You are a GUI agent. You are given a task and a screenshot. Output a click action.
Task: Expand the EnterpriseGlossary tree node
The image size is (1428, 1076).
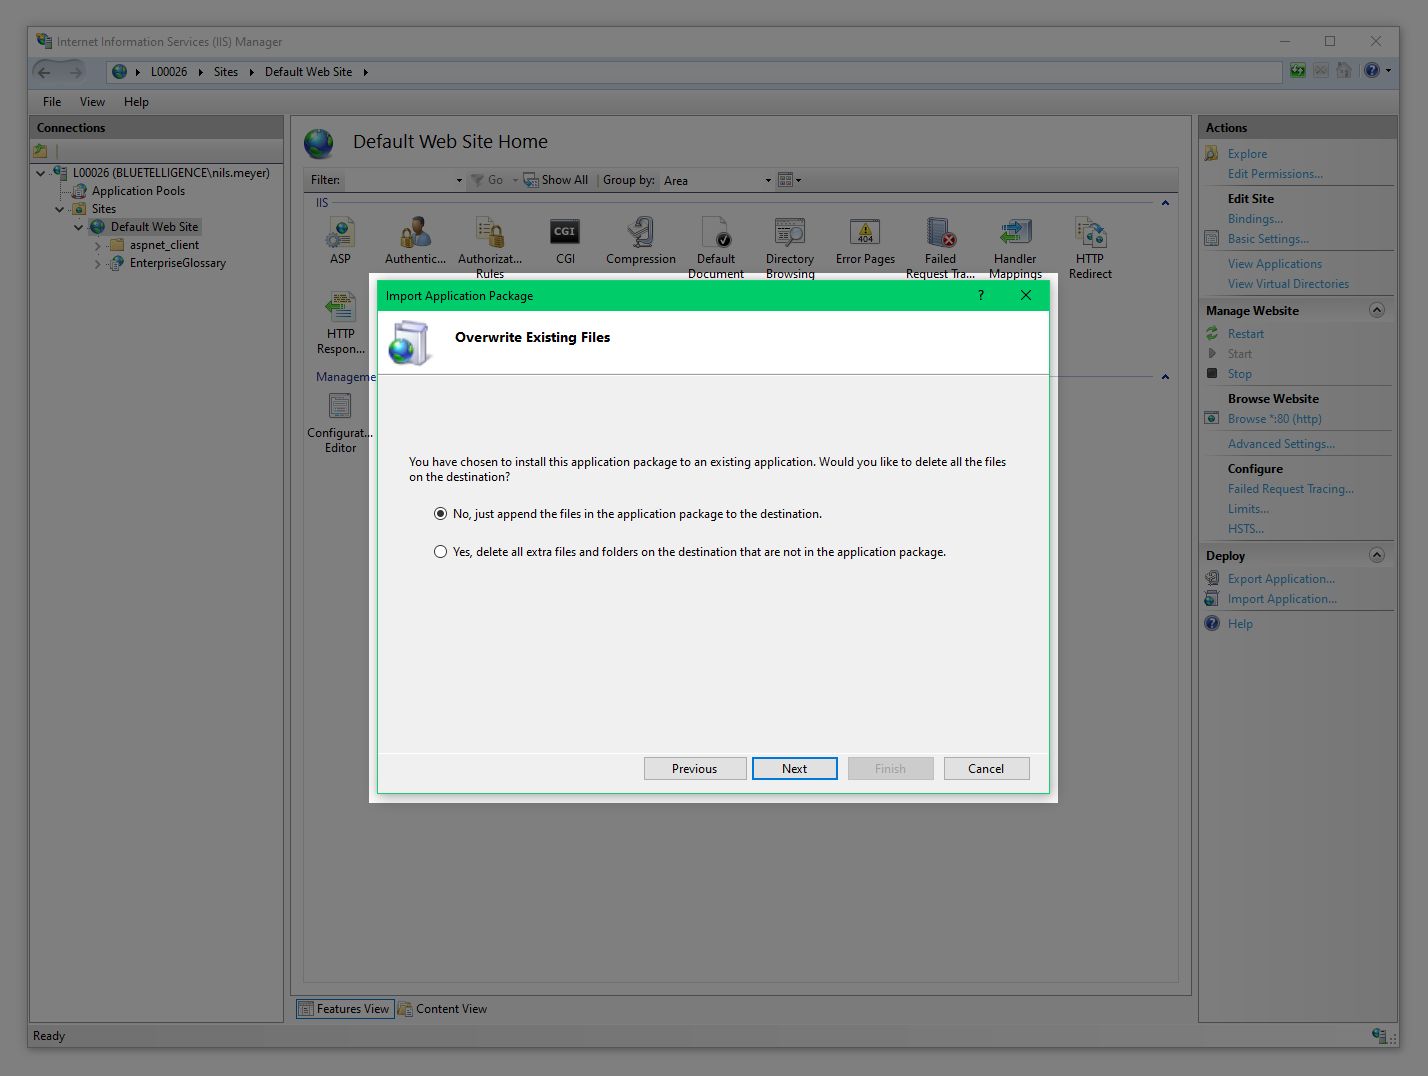click(x=97, y=264)
